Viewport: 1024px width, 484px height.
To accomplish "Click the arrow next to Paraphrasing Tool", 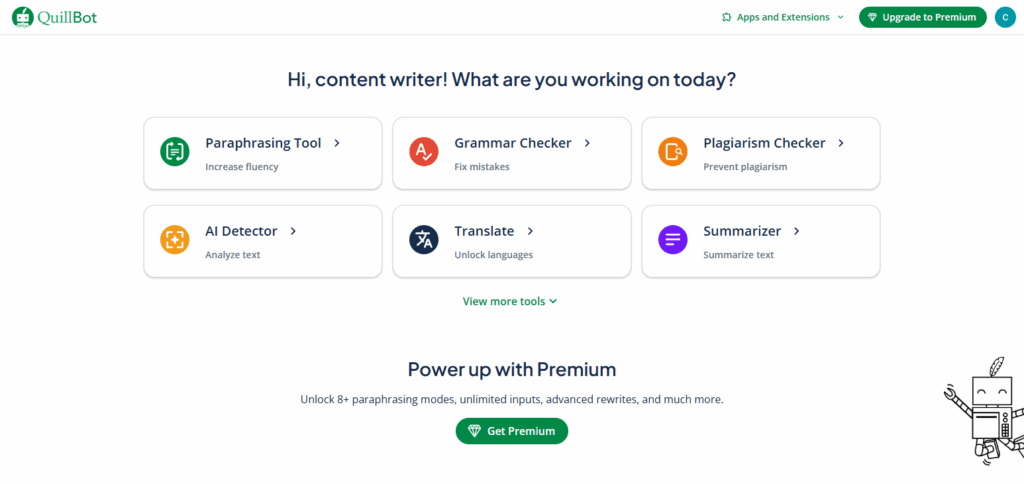I will [337, 143].
